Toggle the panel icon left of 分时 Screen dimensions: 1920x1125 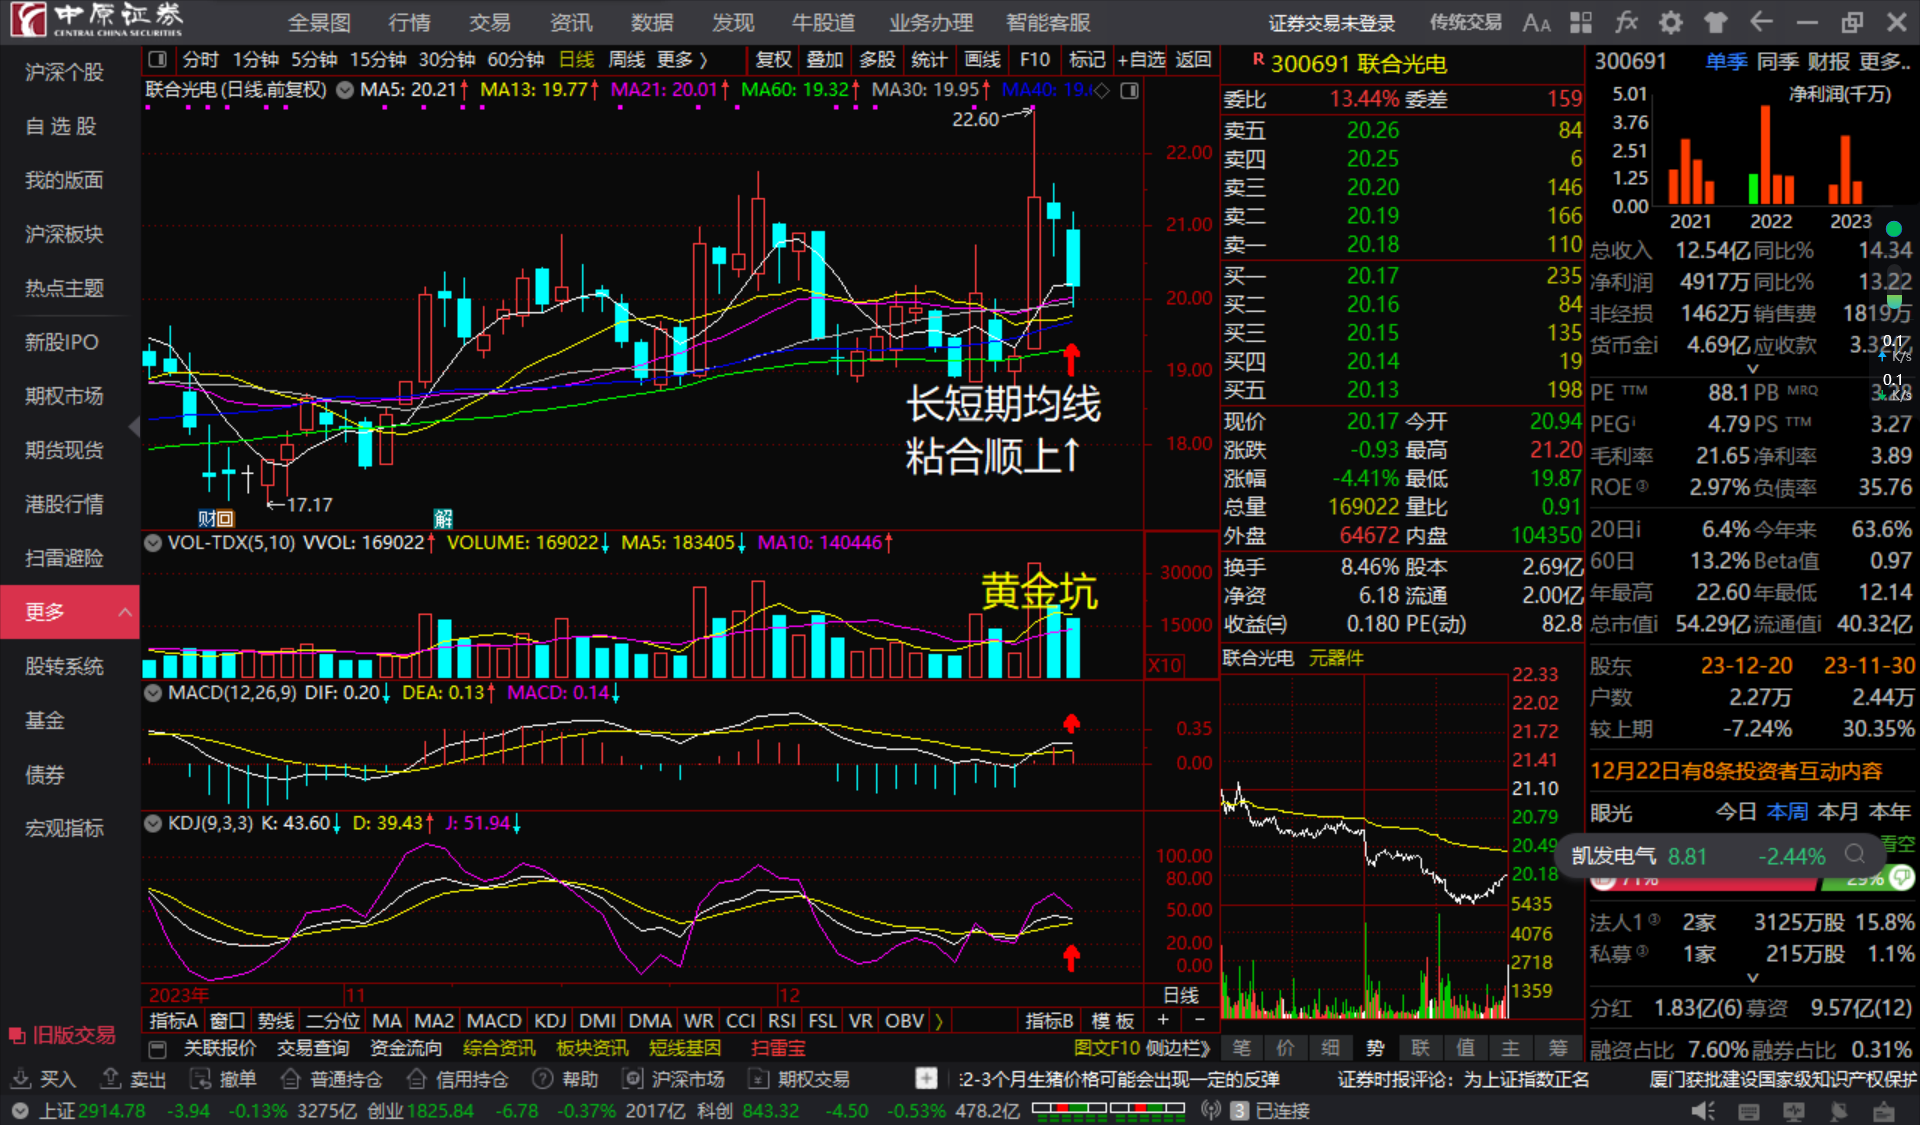click(x=157, y=60)
